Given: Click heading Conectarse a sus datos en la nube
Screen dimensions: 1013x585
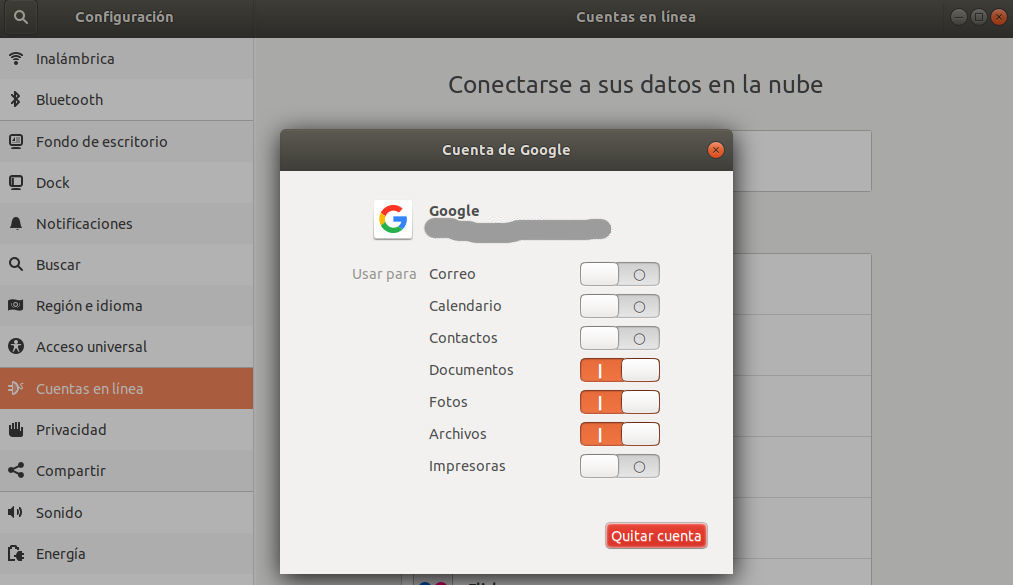Looking at the screenshot, I should (636, 85).
